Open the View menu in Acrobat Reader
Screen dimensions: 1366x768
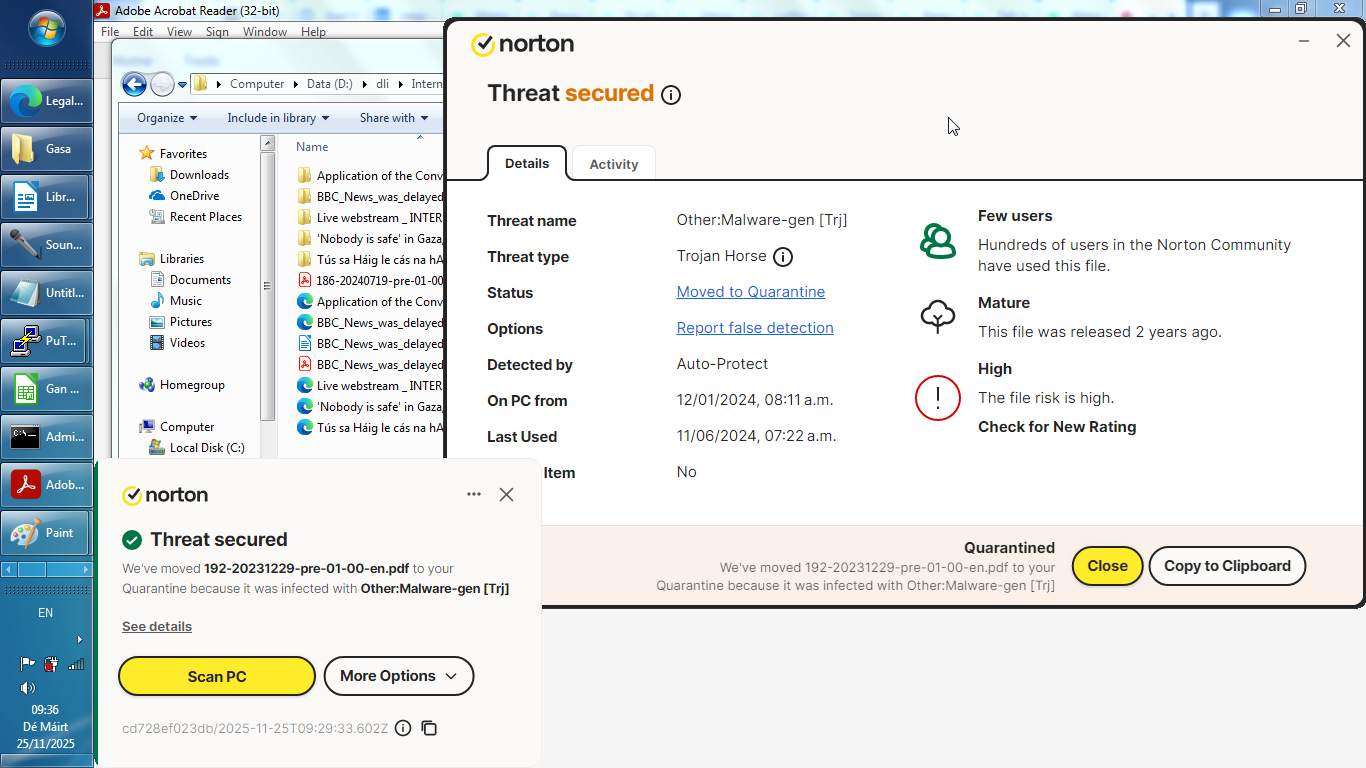tap(179, 32)
